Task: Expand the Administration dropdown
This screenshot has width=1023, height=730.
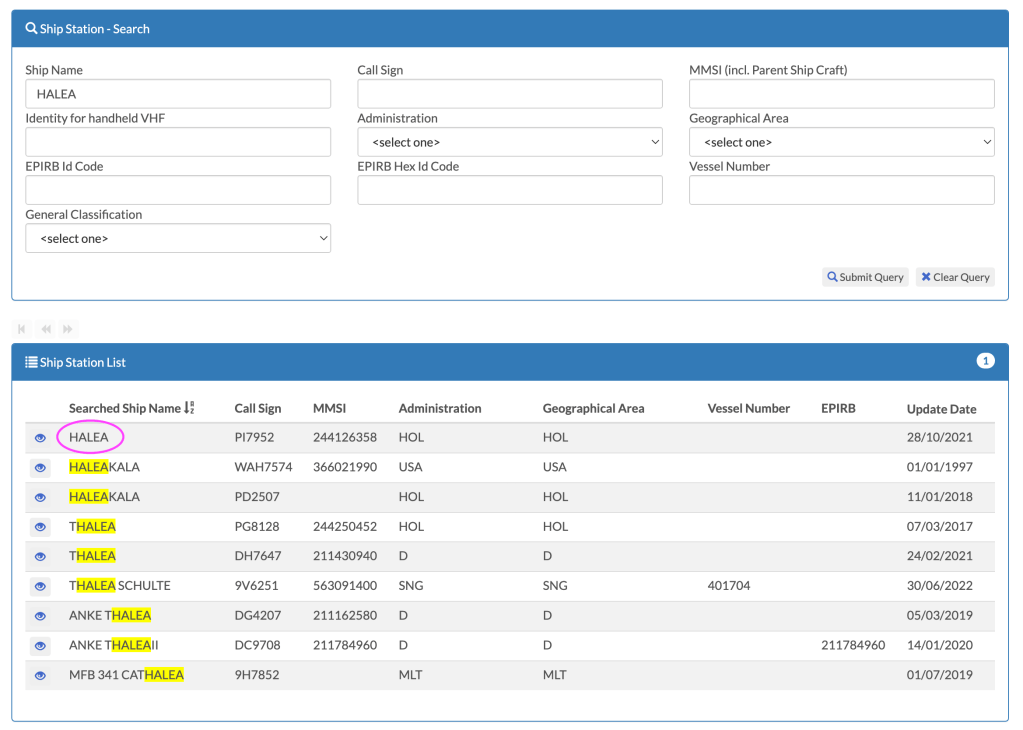Action: coord(510,142)
